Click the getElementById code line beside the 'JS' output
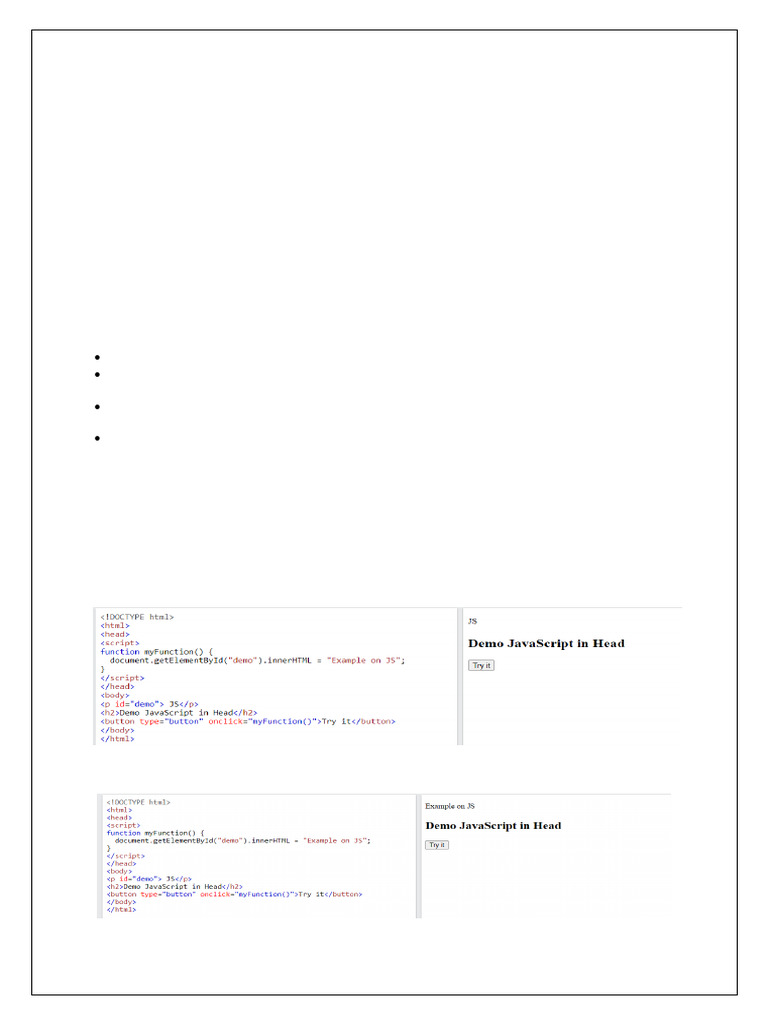 (257, 660)
